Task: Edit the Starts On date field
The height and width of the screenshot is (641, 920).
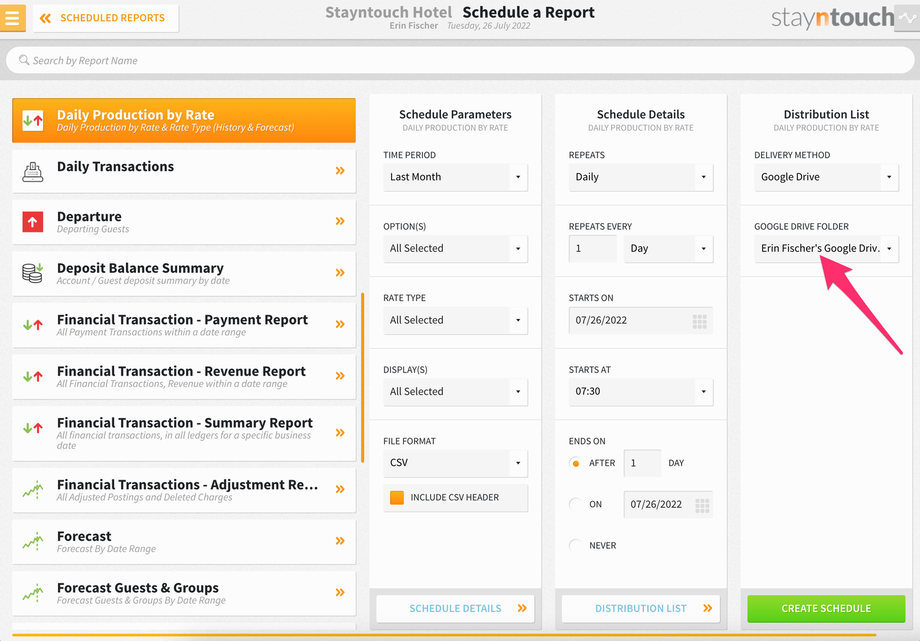Action: tap(641, 320)
